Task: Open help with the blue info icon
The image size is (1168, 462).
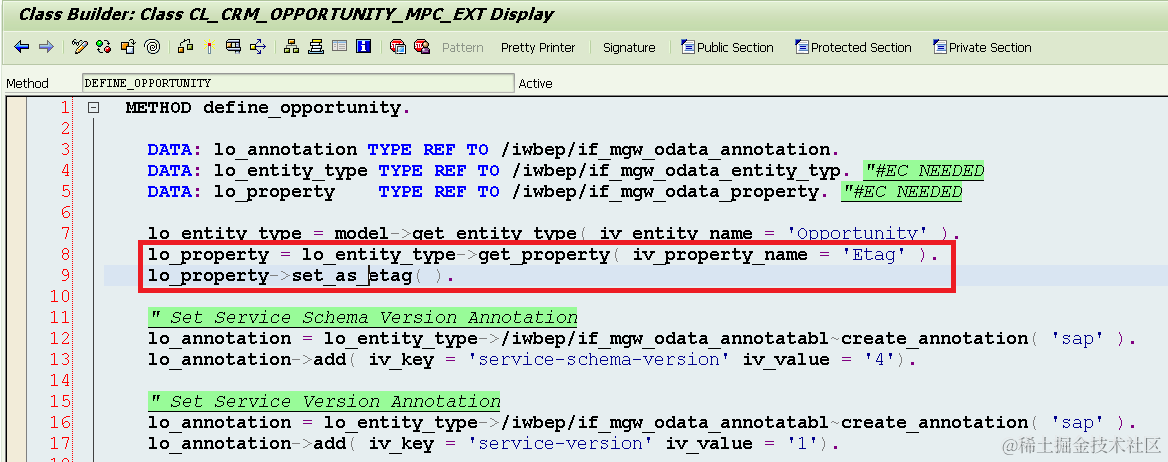Action: click(x=364, y=46)
